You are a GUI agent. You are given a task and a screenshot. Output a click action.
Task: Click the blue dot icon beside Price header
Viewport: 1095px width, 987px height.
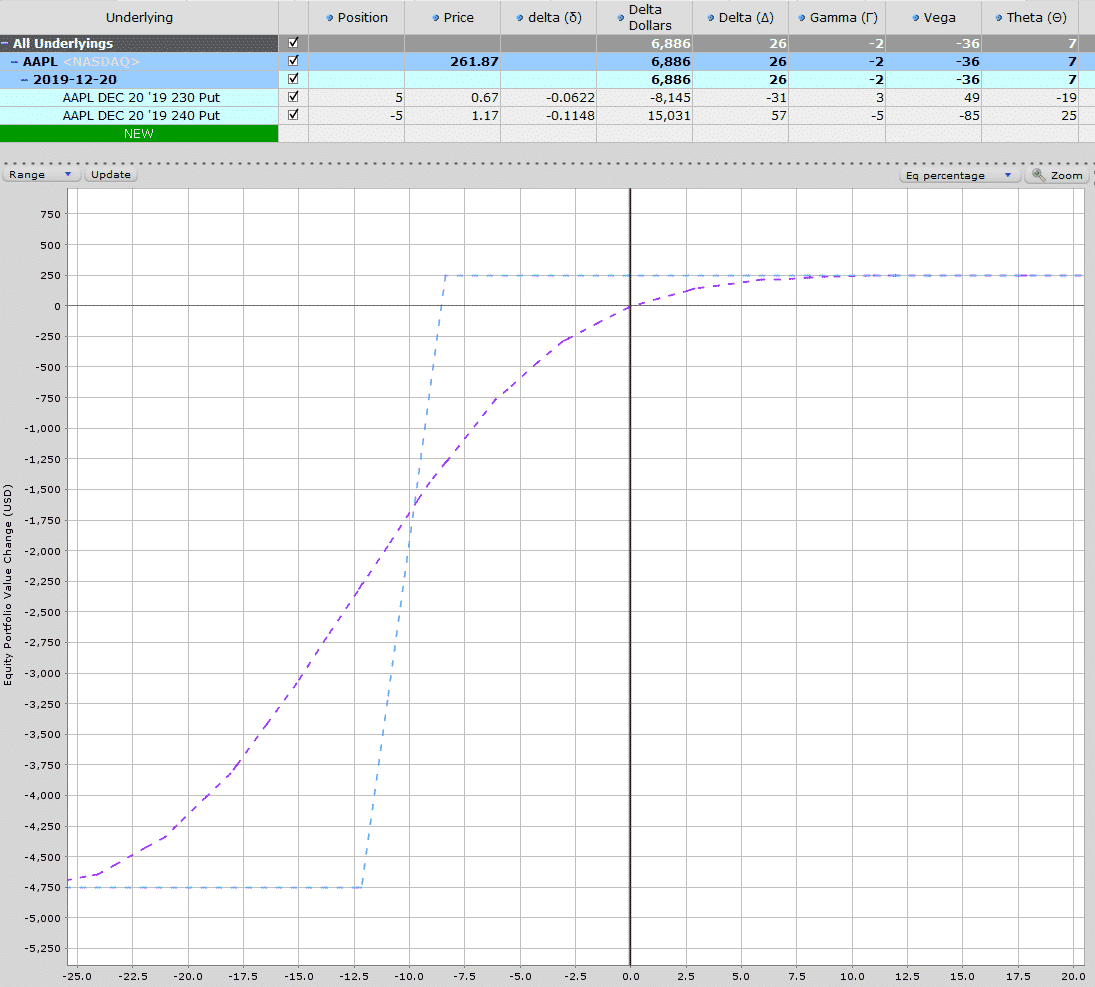point(436,18)
